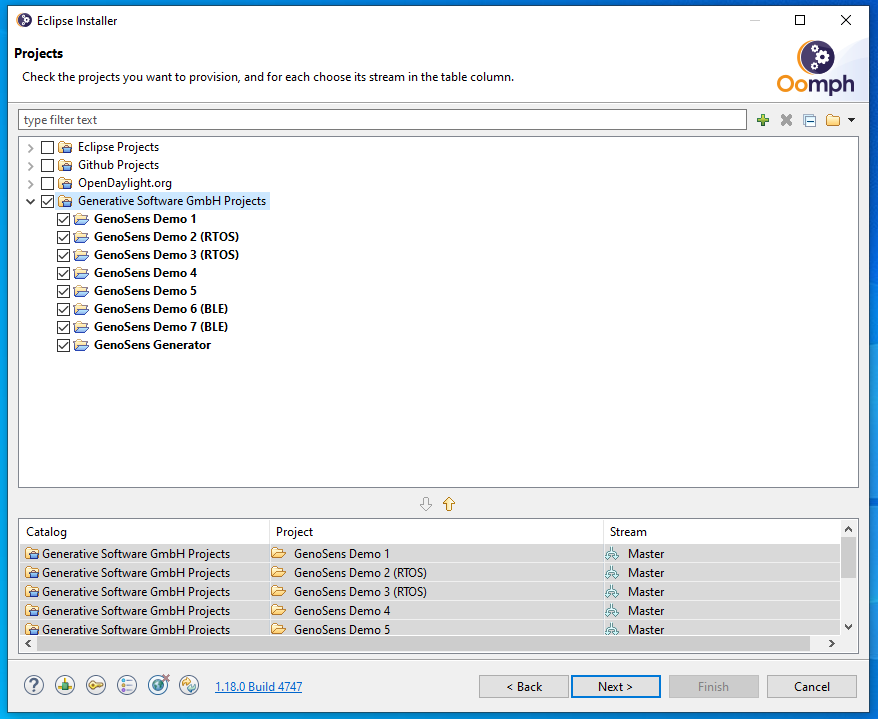
Task: Click the yellow move up arrow icon
Action: point(449,504)
